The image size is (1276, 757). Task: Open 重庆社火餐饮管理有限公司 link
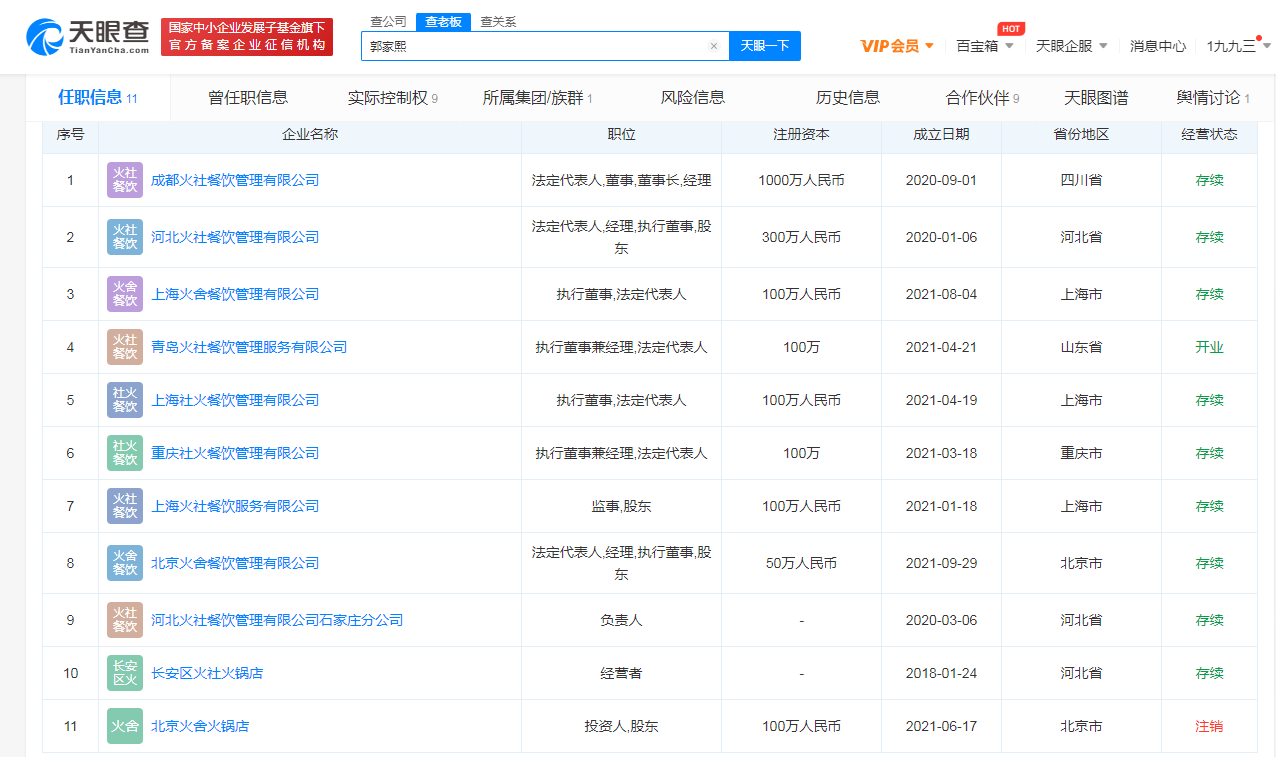(235, 453)
